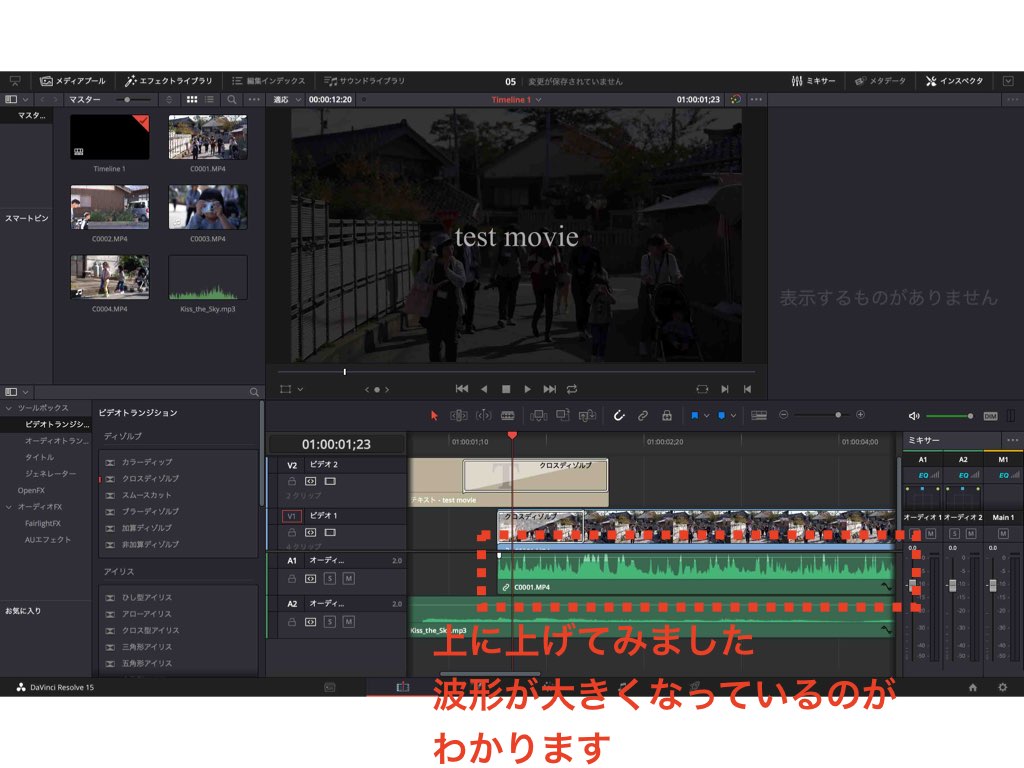Image resolution: width=1024 pixels, height=768 pixels.
Task: Mute monitoring with the speaker icon
Action: click(x=914, y=416)
